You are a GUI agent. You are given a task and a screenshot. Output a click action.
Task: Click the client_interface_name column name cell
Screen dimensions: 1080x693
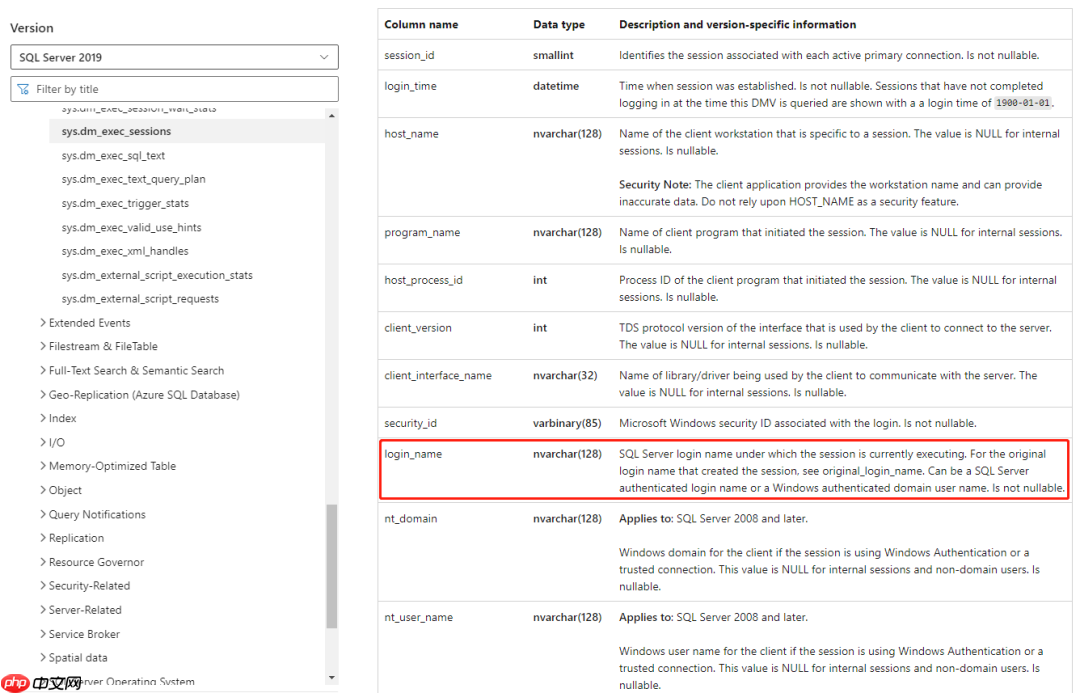click(x=438, y=375)
